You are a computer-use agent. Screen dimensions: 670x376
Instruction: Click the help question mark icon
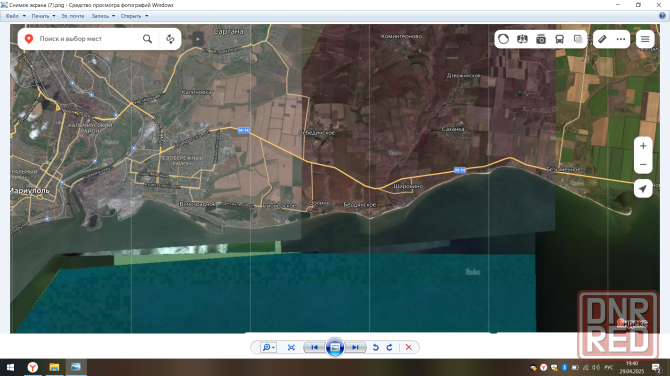pyautogui.click(x=662, y=16)
